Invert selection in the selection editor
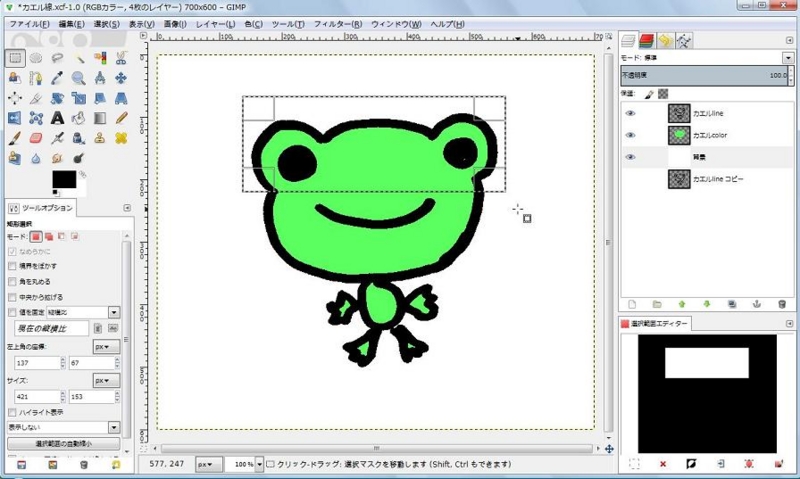800x479 pixels. tap(691, 464)
